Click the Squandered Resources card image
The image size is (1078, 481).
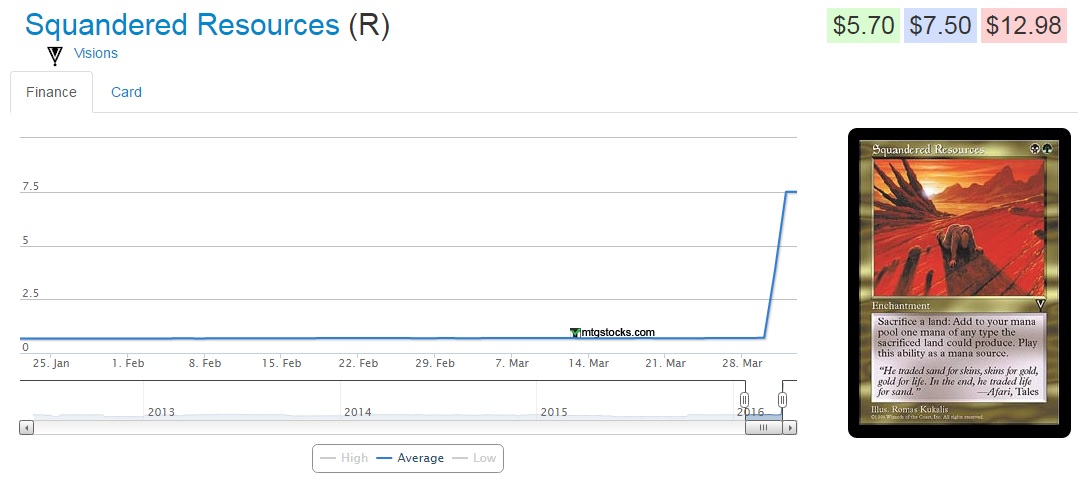click(x=959, y=283)
